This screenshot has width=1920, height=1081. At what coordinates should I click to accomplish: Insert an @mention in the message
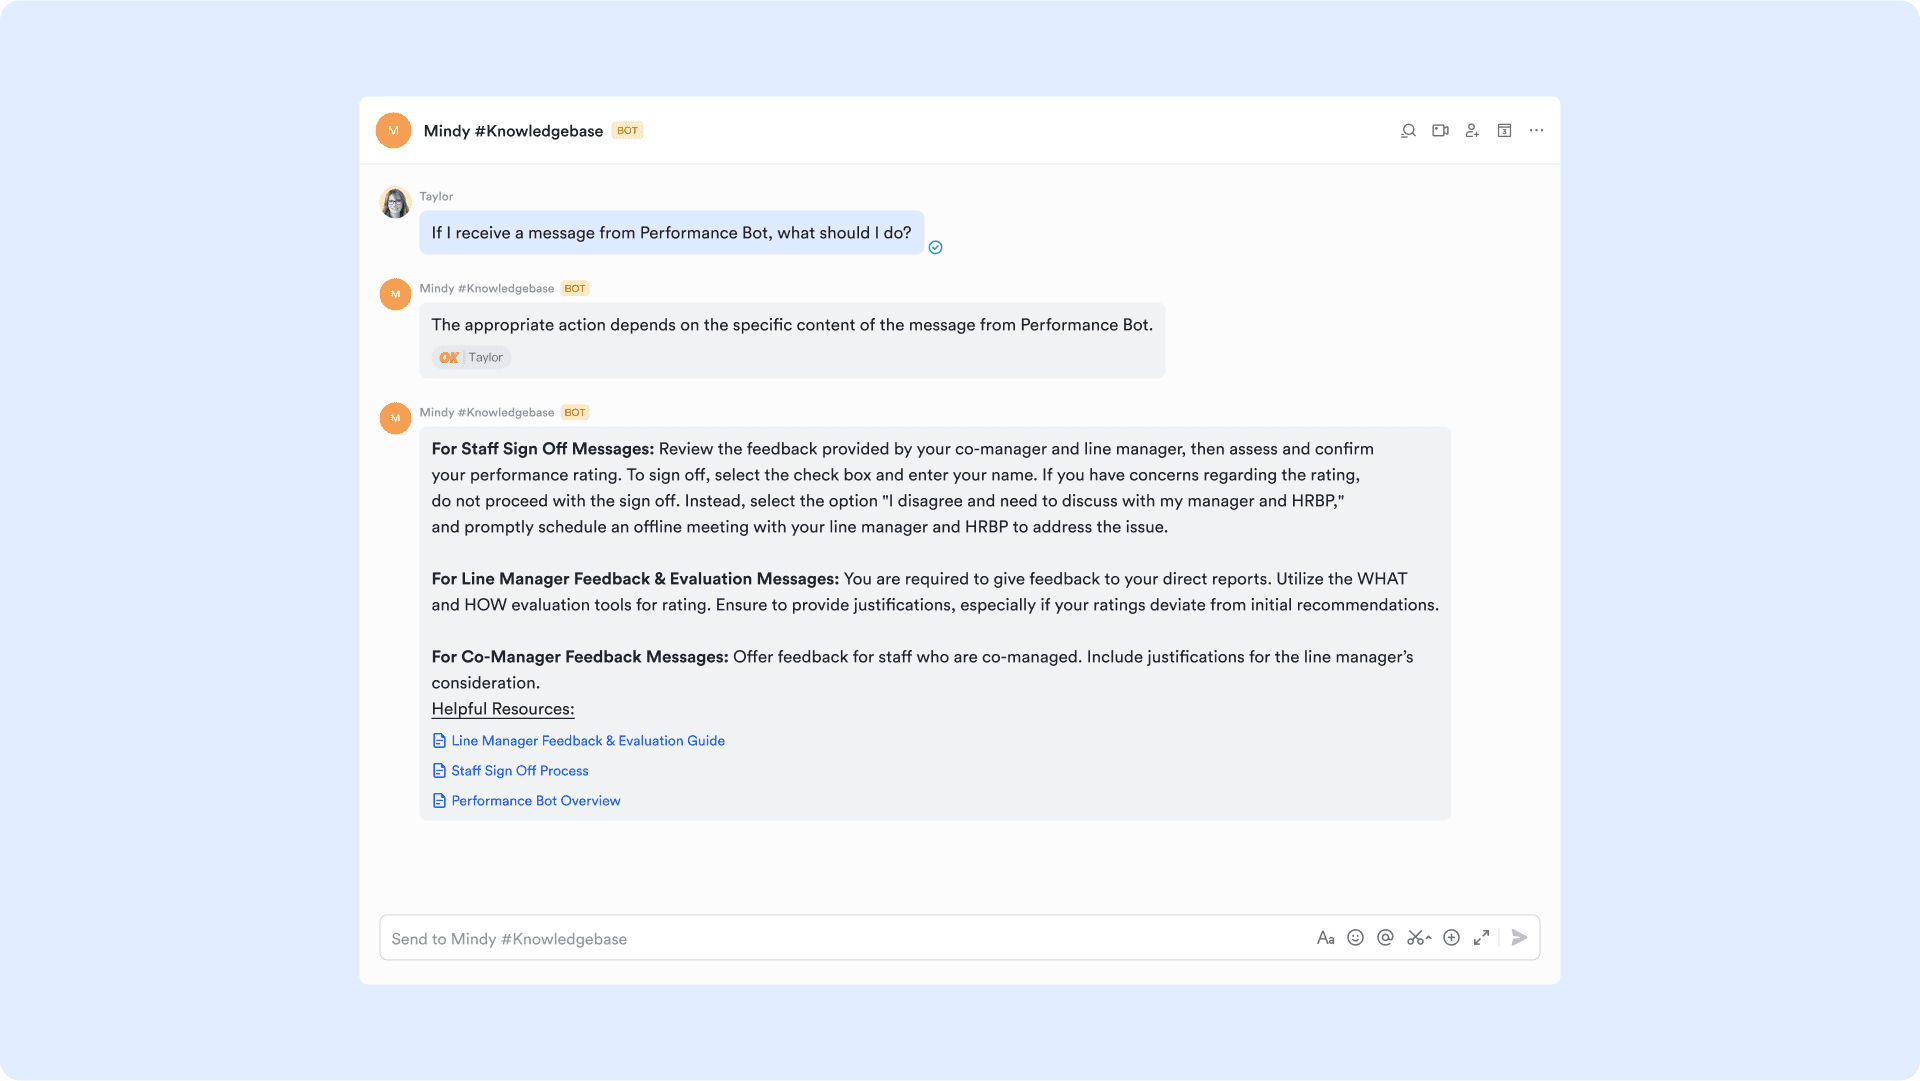click(x=1385, y=938)
